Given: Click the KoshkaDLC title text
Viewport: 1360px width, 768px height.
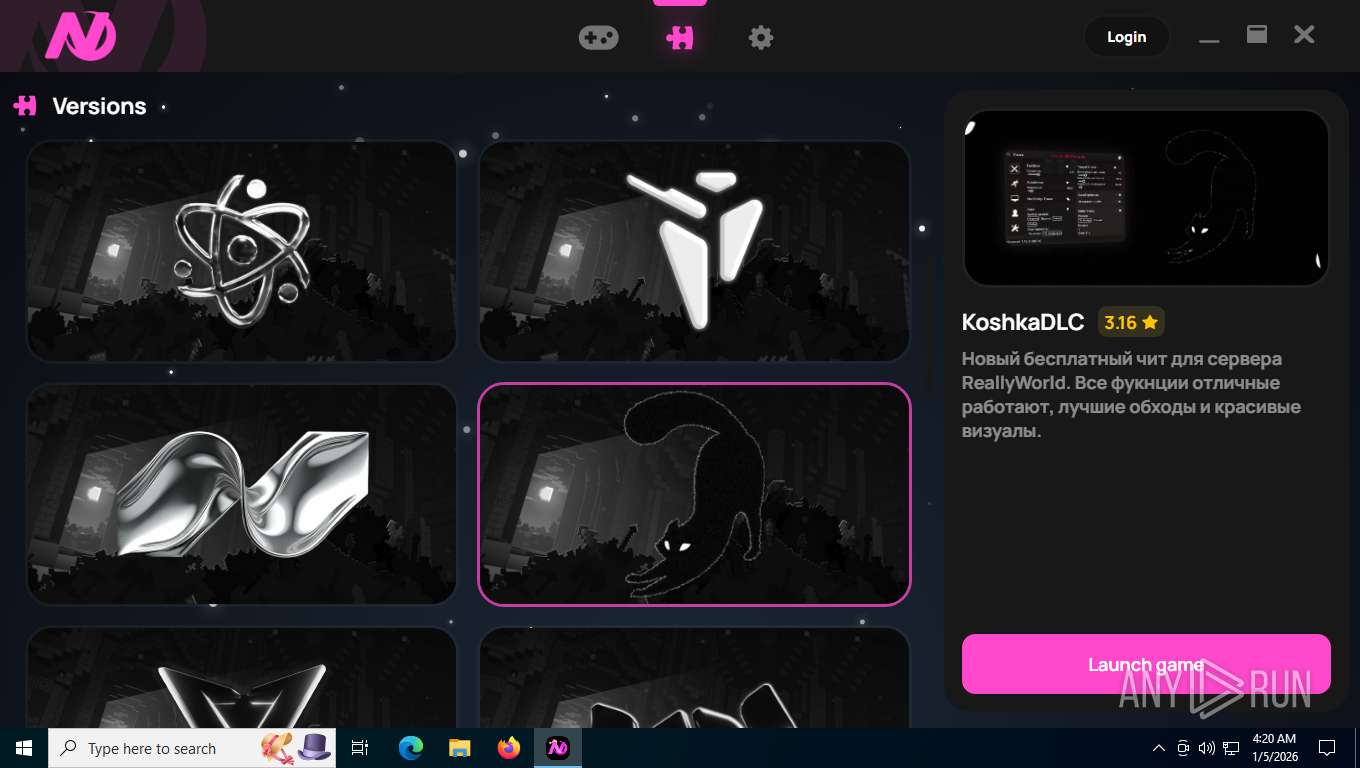Looking at the screenshot, I should (x=1023, y=322).
